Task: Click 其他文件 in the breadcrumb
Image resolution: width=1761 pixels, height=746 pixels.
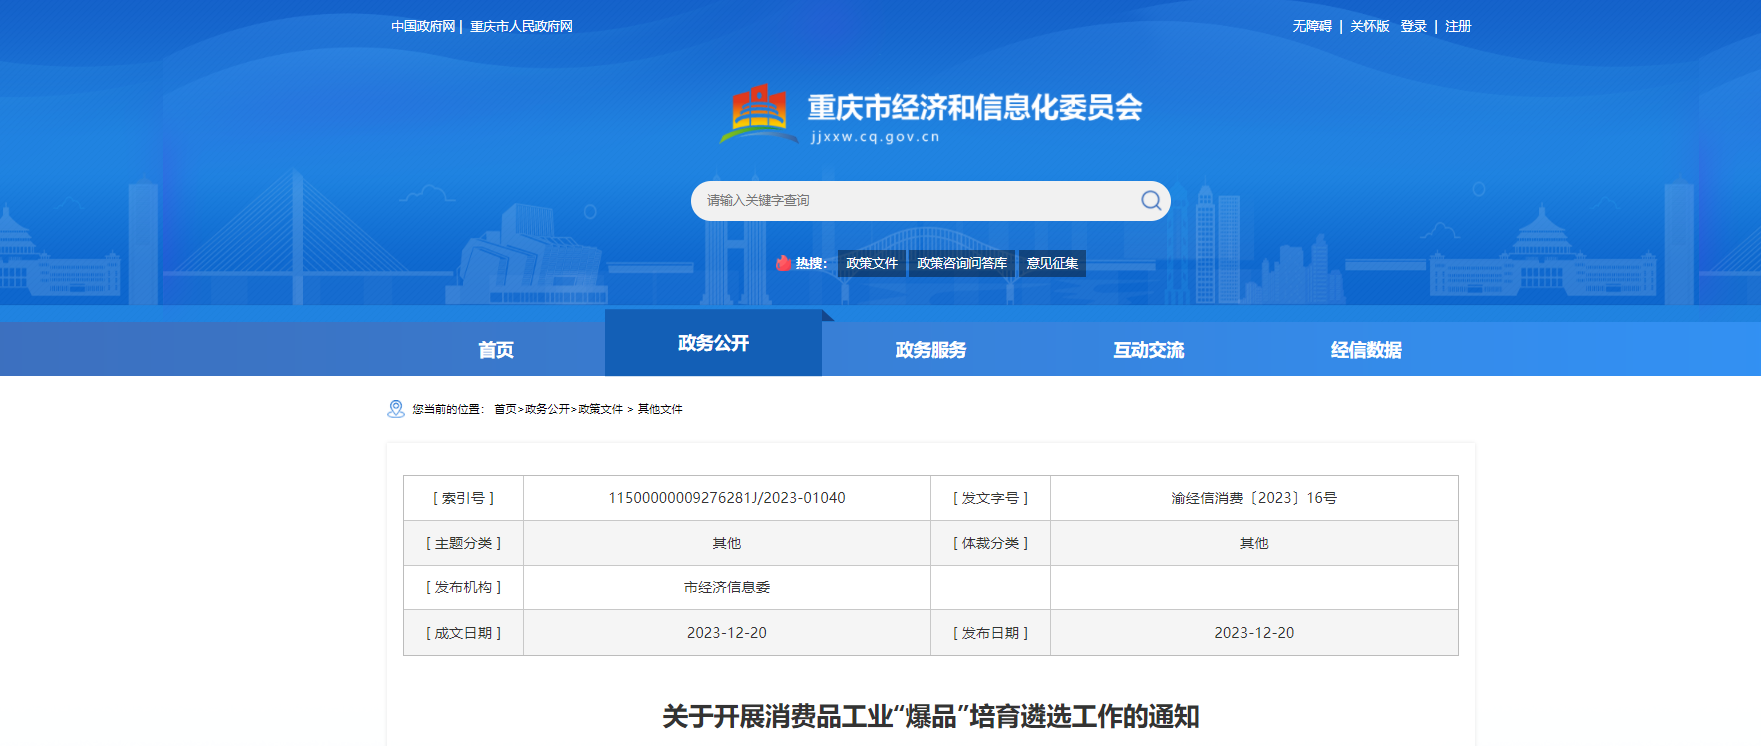Action: tap(660, 409)
